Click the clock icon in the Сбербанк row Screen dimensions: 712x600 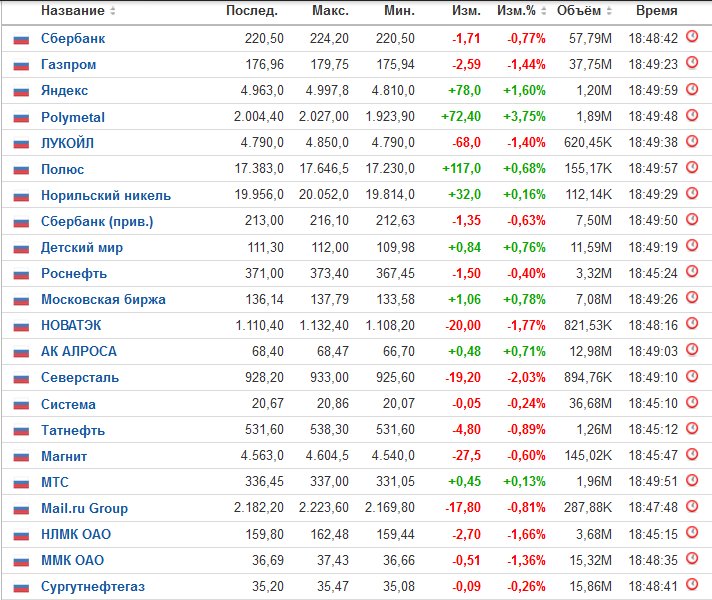(692, 36)
